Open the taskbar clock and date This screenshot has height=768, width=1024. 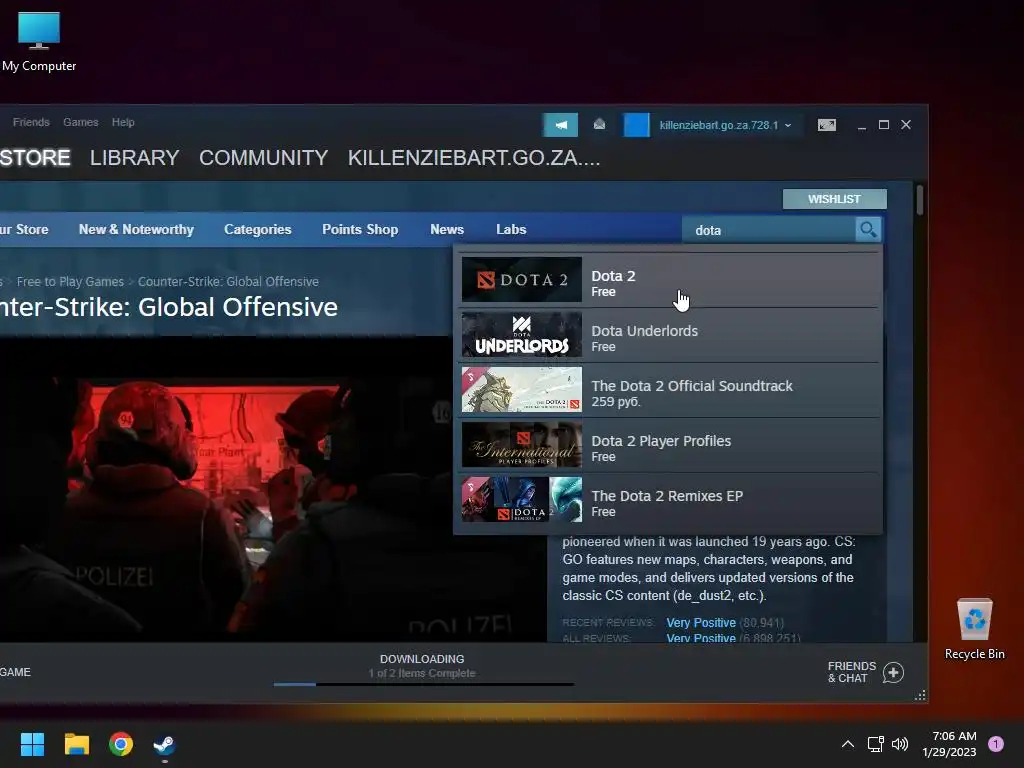(x=949, y=744)
